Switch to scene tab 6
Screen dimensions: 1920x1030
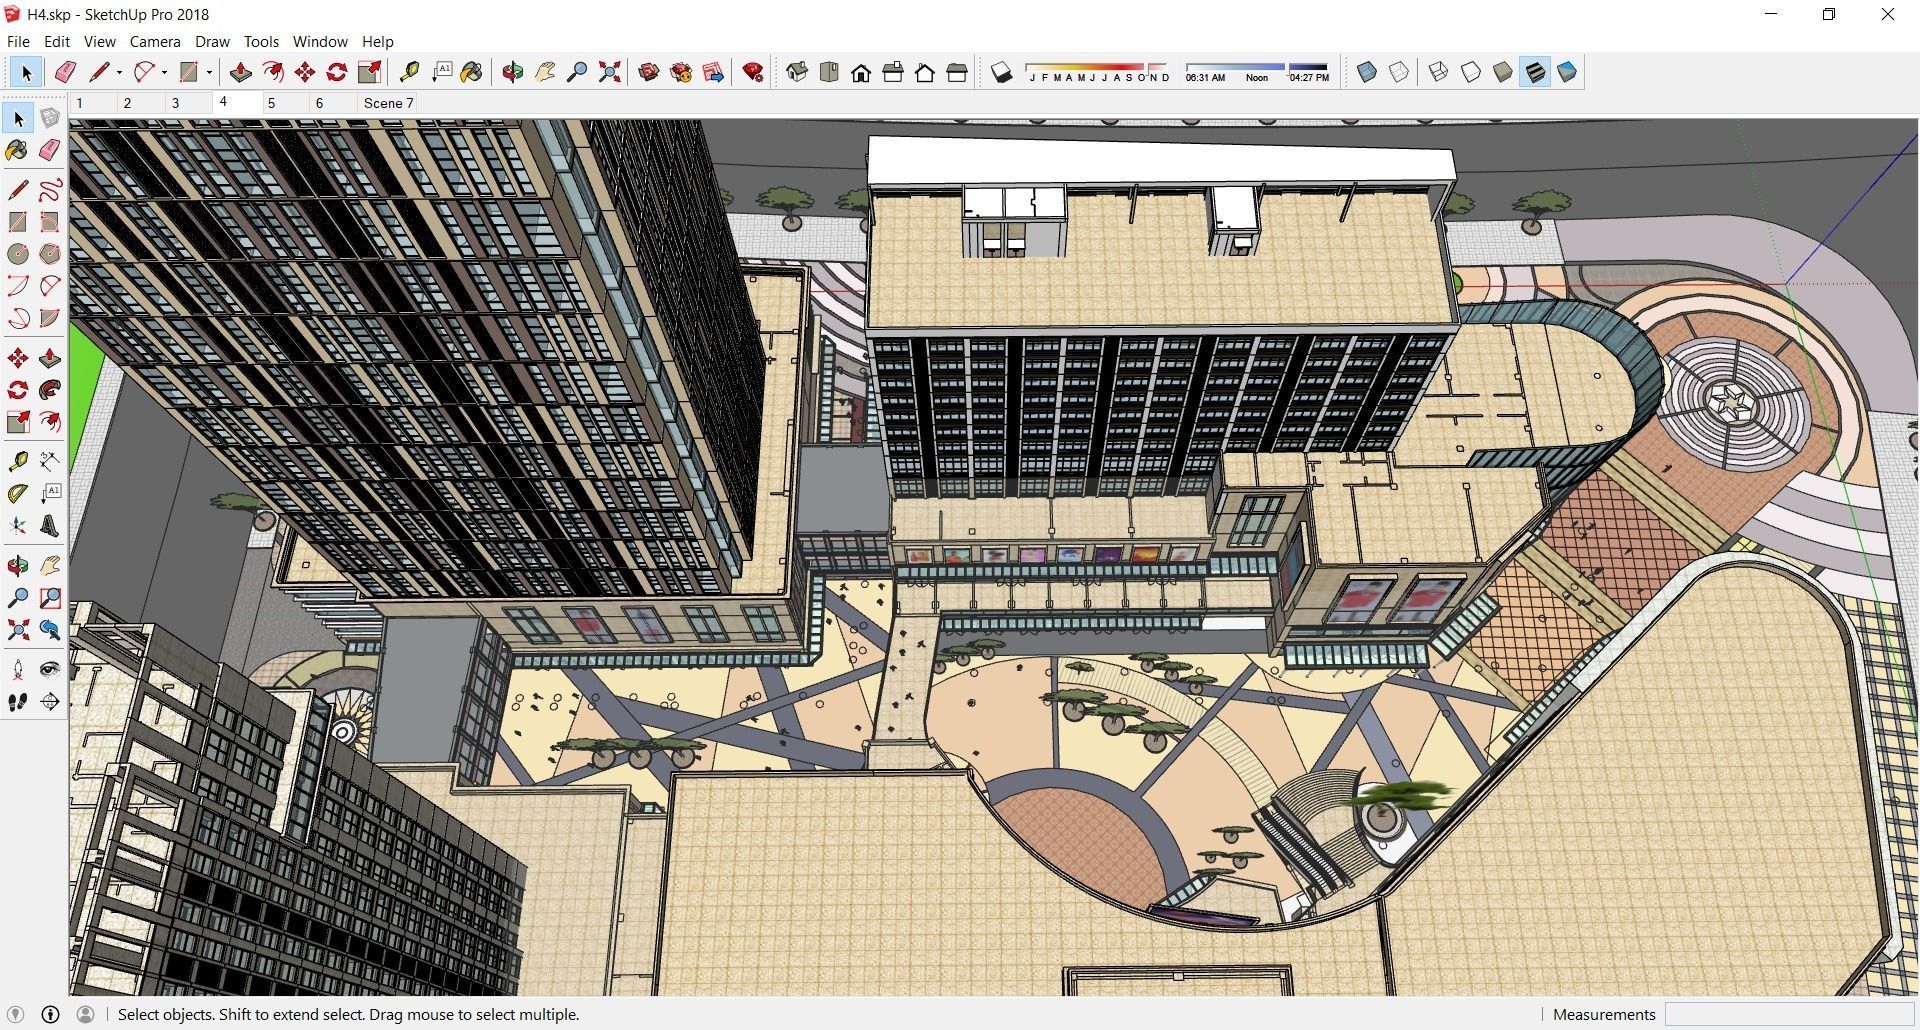coord(332,103)
